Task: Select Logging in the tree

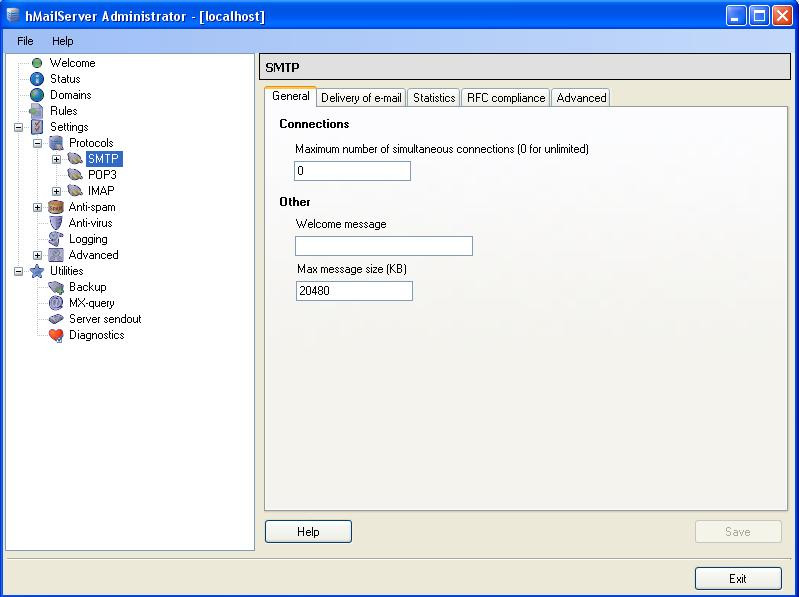Action: tap(88, 239)
